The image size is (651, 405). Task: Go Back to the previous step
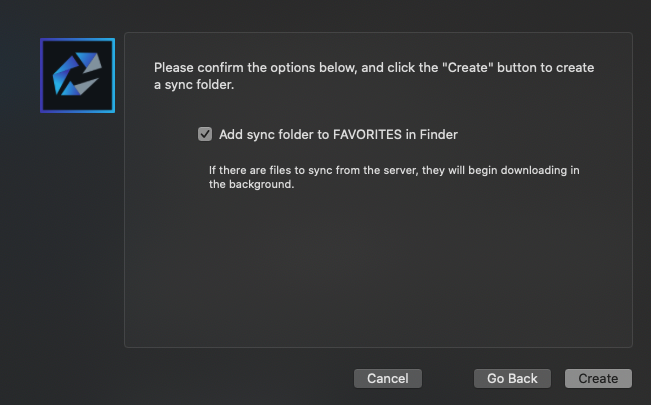(x=512, y=378)
